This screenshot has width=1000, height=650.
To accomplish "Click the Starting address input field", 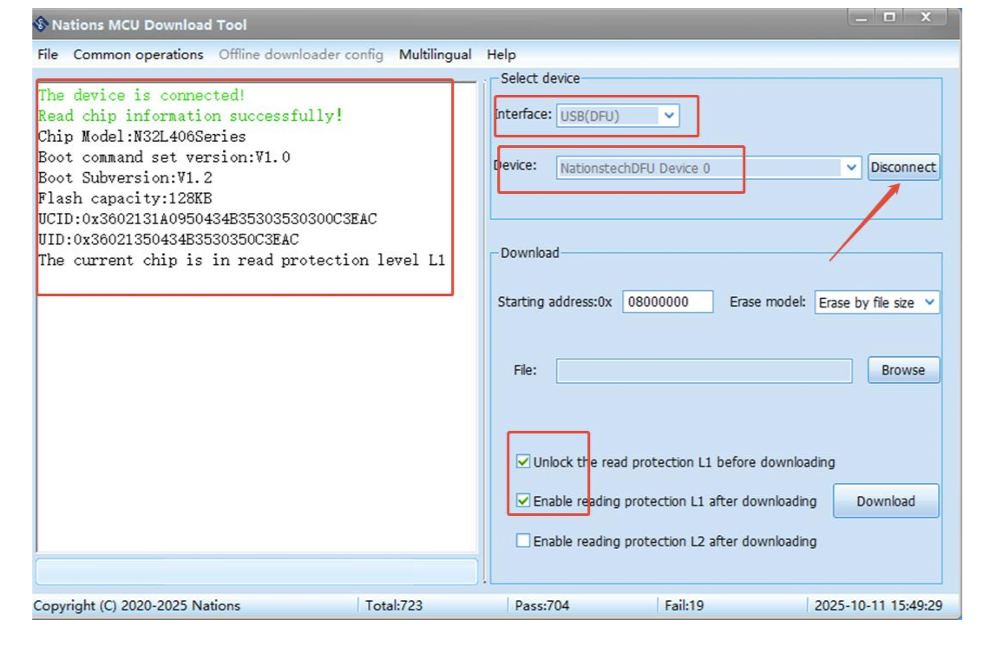I will tap(667, 302).
